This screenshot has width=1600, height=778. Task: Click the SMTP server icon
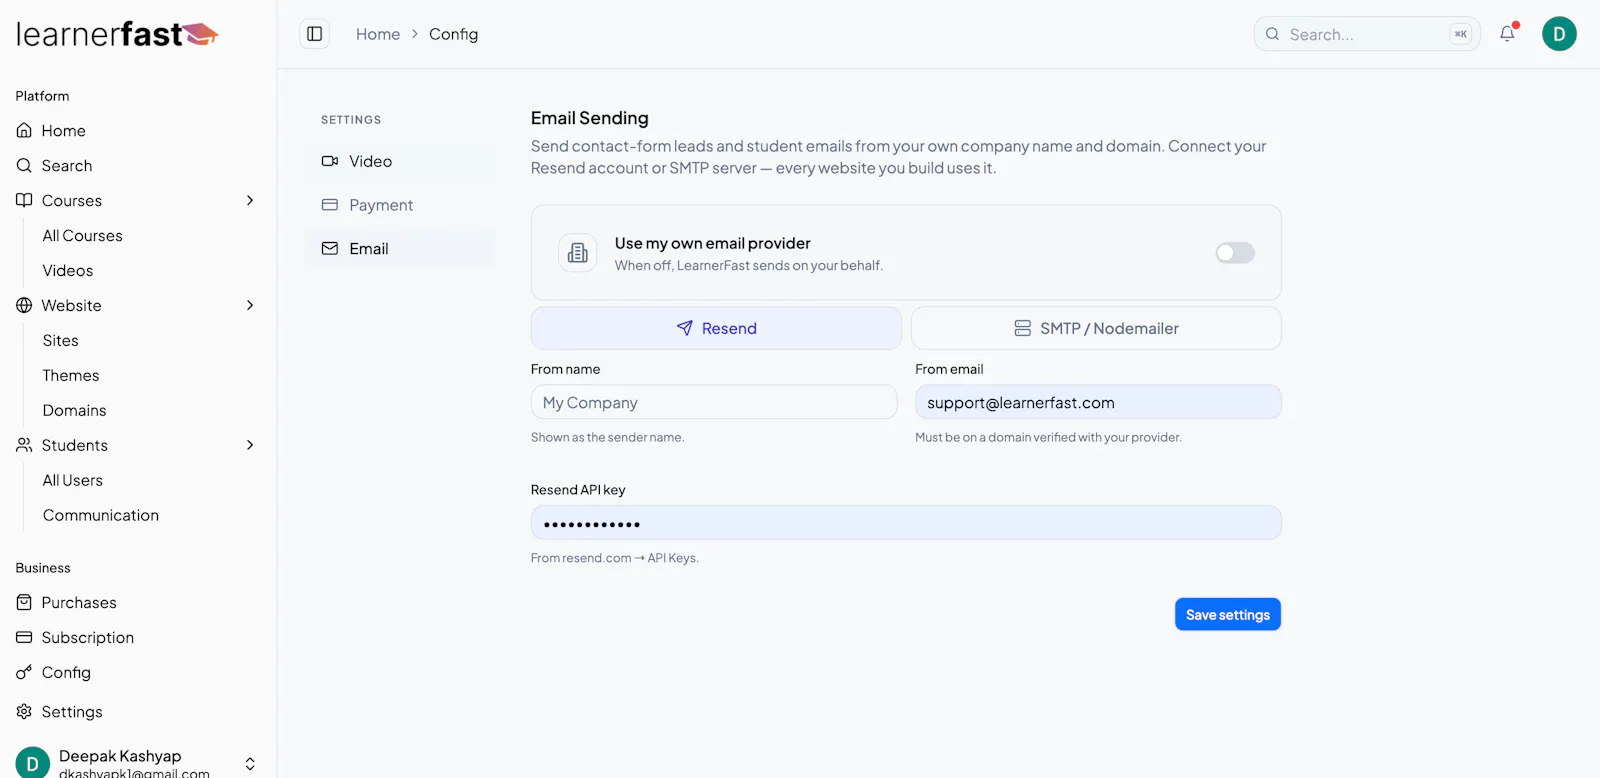(1022, 328)
